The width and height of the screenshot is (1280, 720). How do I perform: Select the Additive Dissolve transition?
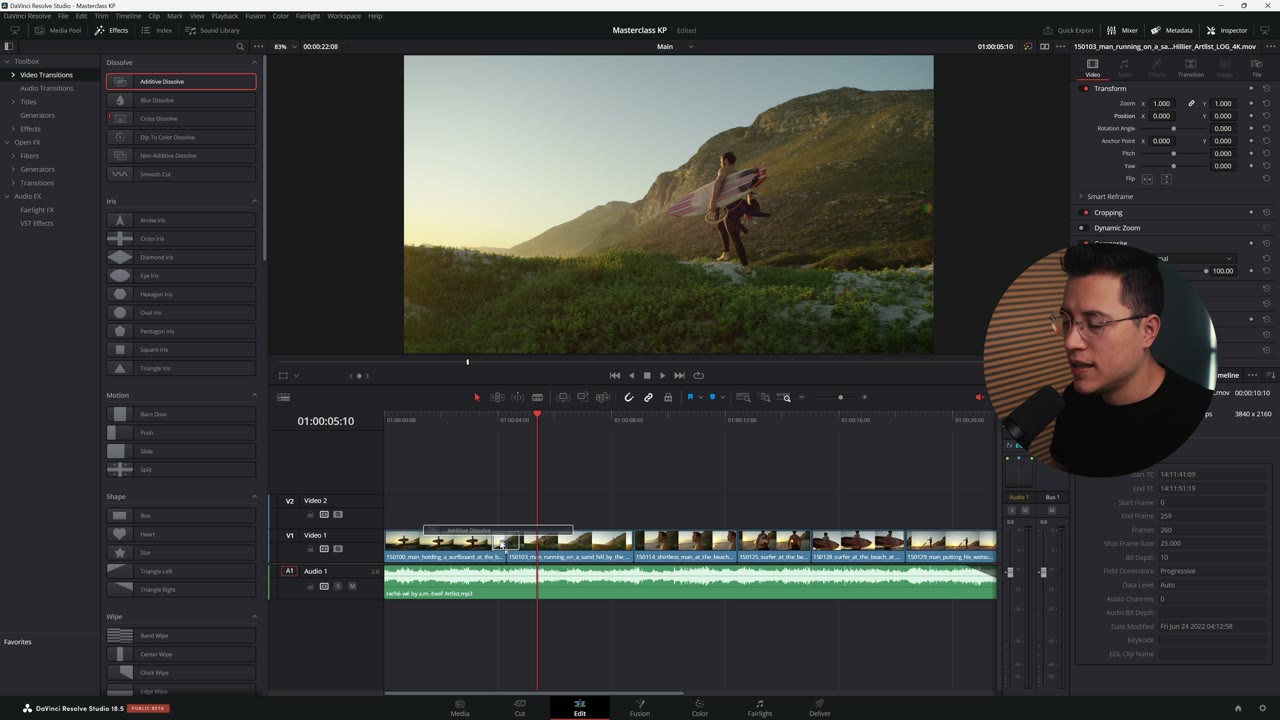pyautogui.click(x=181, y=81)
